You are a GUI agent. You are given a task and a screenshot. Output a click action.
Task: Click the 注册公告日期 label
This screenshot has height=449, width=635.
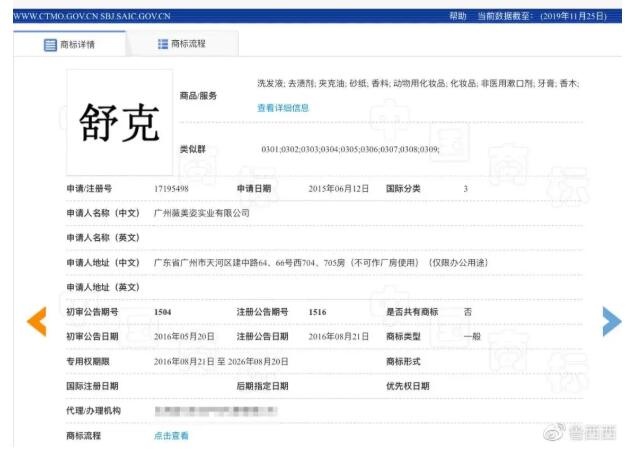(262, 336)
